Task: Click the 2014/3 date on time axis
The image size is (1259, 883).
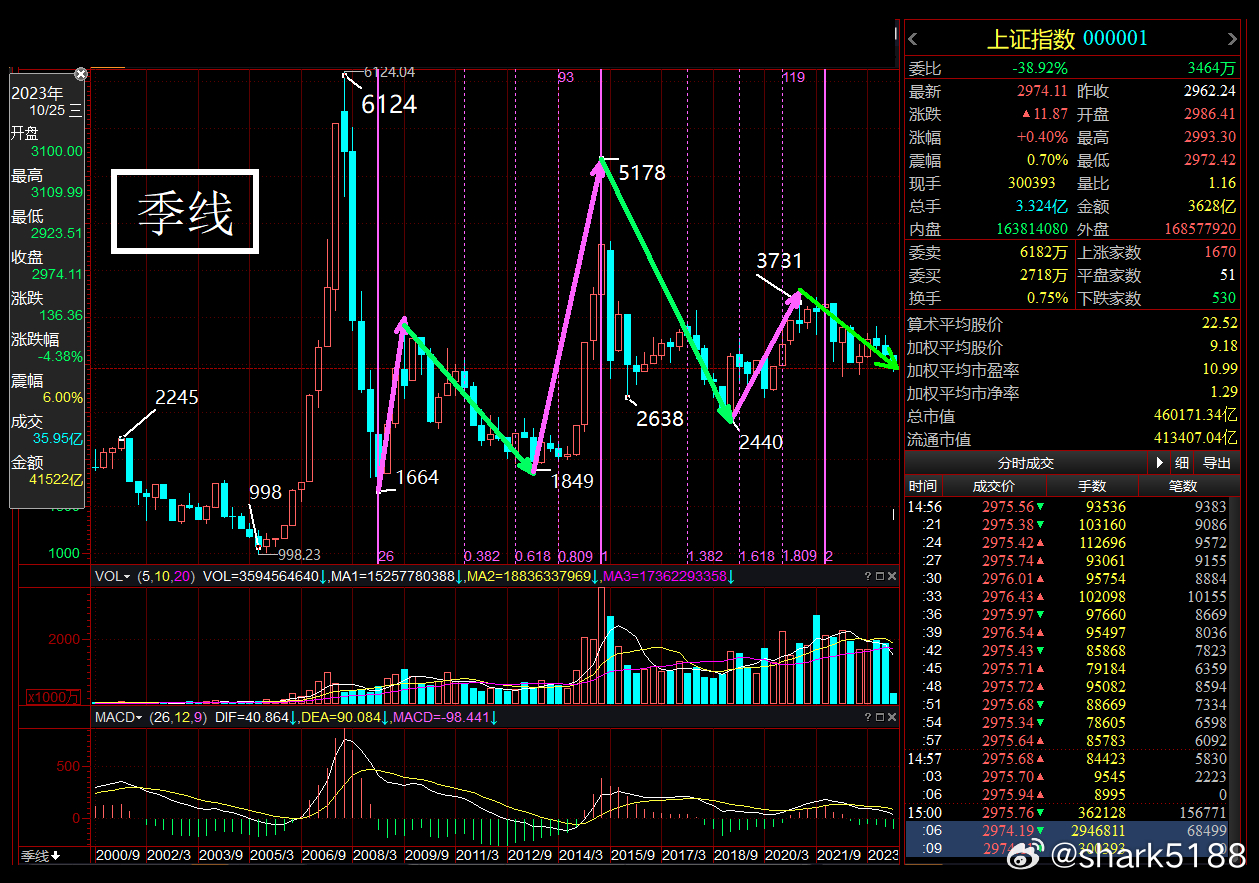Action: pos(581,856)
